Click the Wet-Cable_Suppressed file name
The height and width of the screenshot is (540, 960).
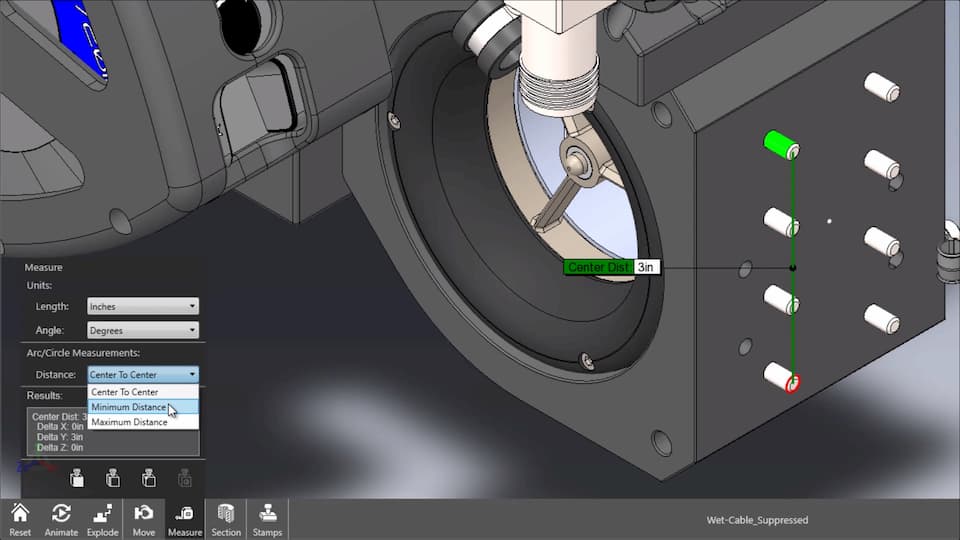point(757,520)
